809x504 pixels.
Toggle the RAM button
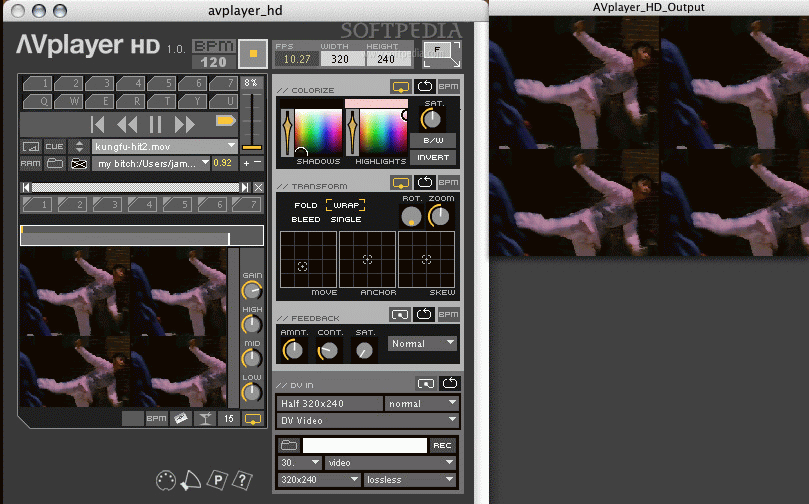(x=30, y=164)
